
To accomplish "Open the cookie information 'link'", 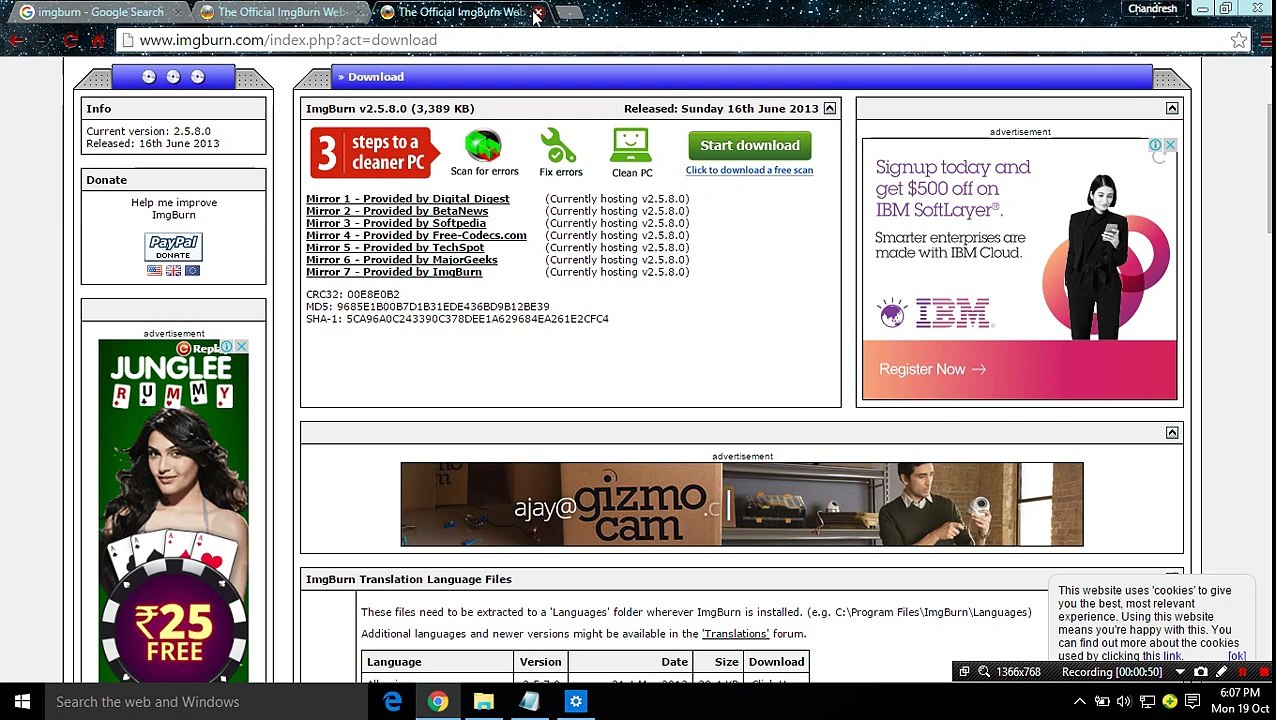I will pyautogui.click(x=1172, y=657).
